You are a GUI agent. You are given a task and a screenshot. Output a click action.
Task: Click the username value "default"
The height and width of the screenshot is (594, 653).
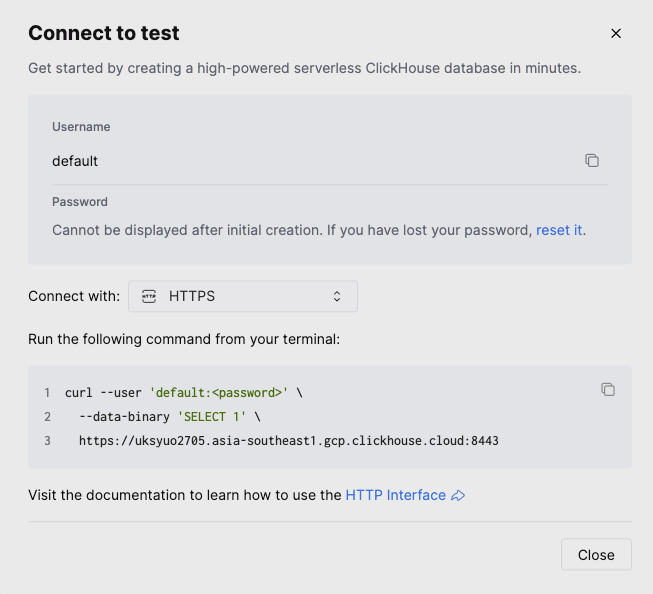75,161
